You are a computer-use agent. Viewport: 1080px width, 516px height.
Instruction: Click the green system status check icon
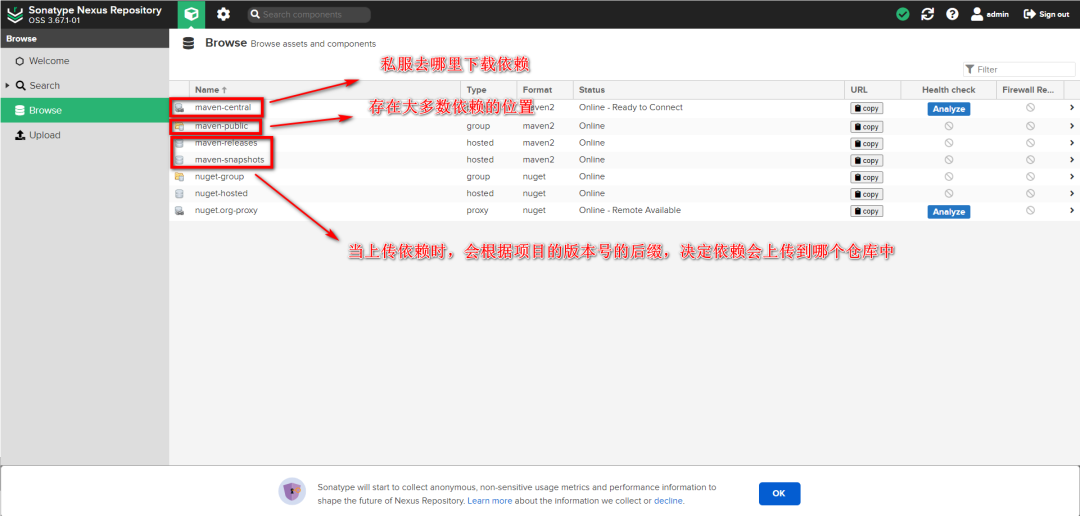(x=902, y=14)
